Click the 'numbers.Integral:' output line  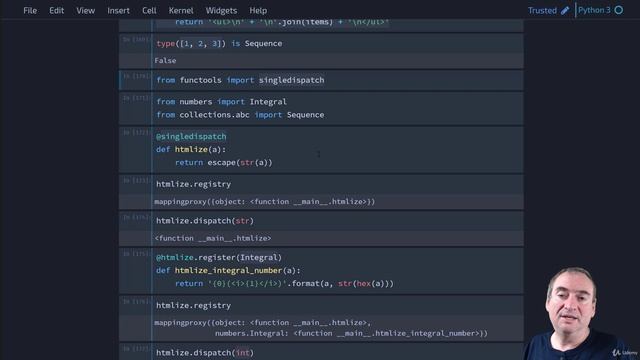[x=351, y=333]
